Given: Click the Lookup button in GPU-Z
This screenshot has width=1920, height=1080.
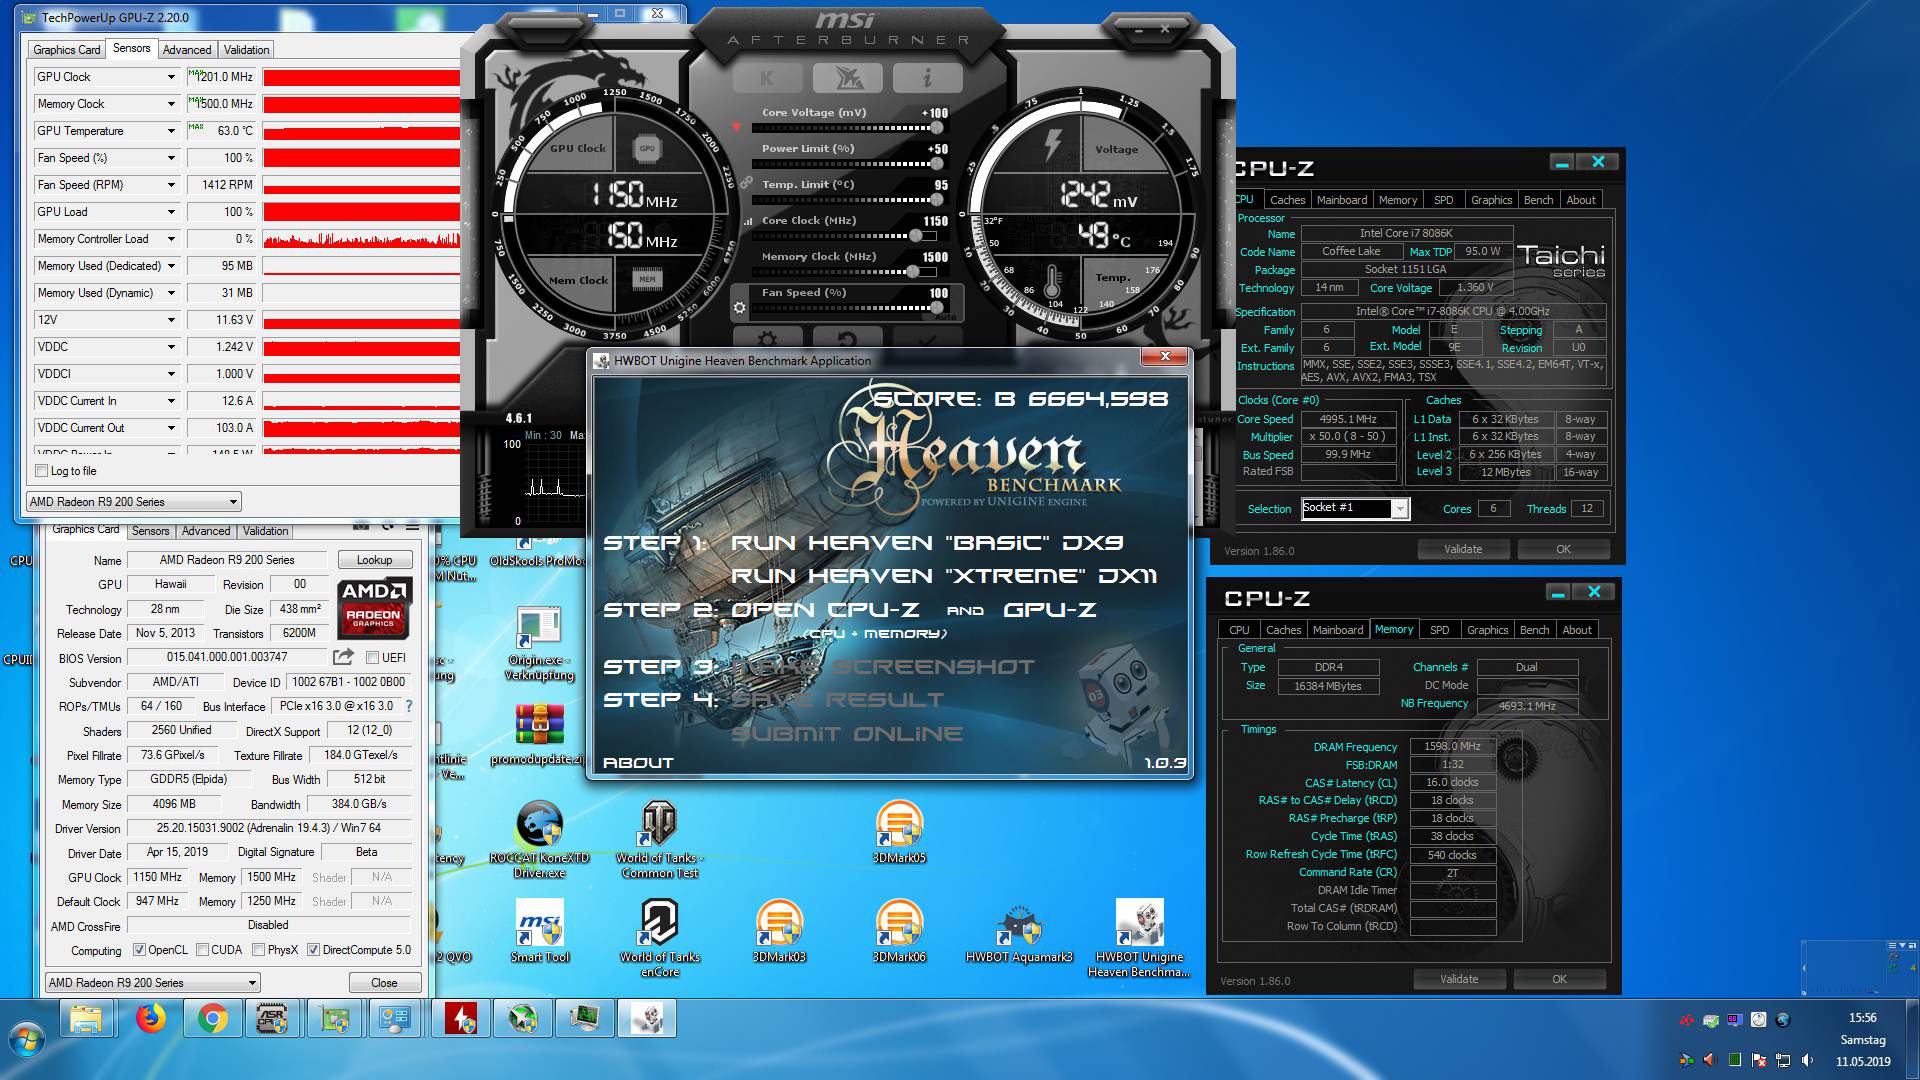Looking at the screenshot, I should [x=374, y=560].
